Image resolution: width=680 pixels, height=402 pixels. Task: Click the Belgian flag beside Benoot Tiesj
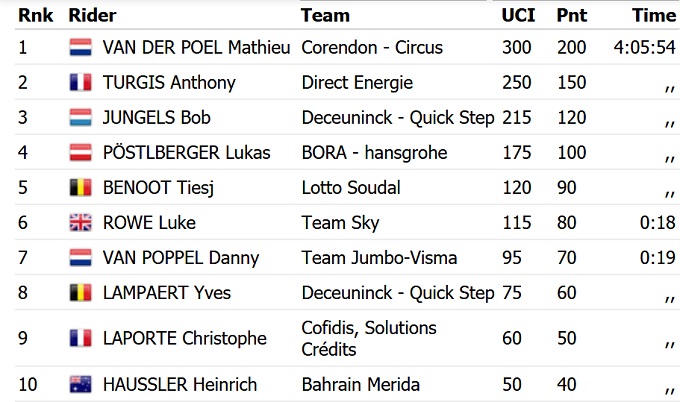pos(80,188)
